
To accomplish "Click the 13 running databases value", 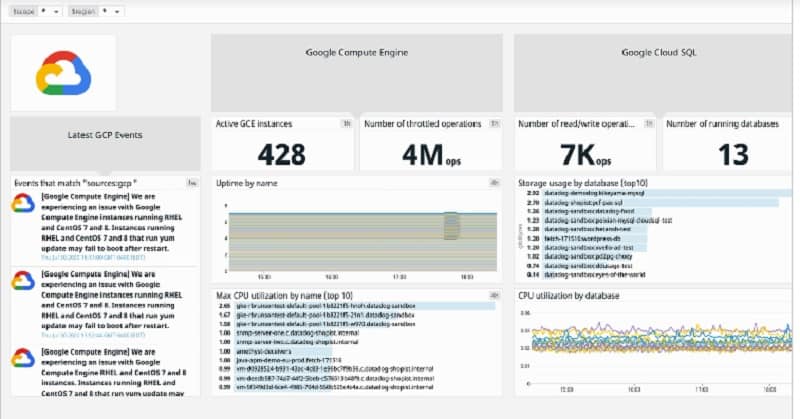I will click(733, 154).
